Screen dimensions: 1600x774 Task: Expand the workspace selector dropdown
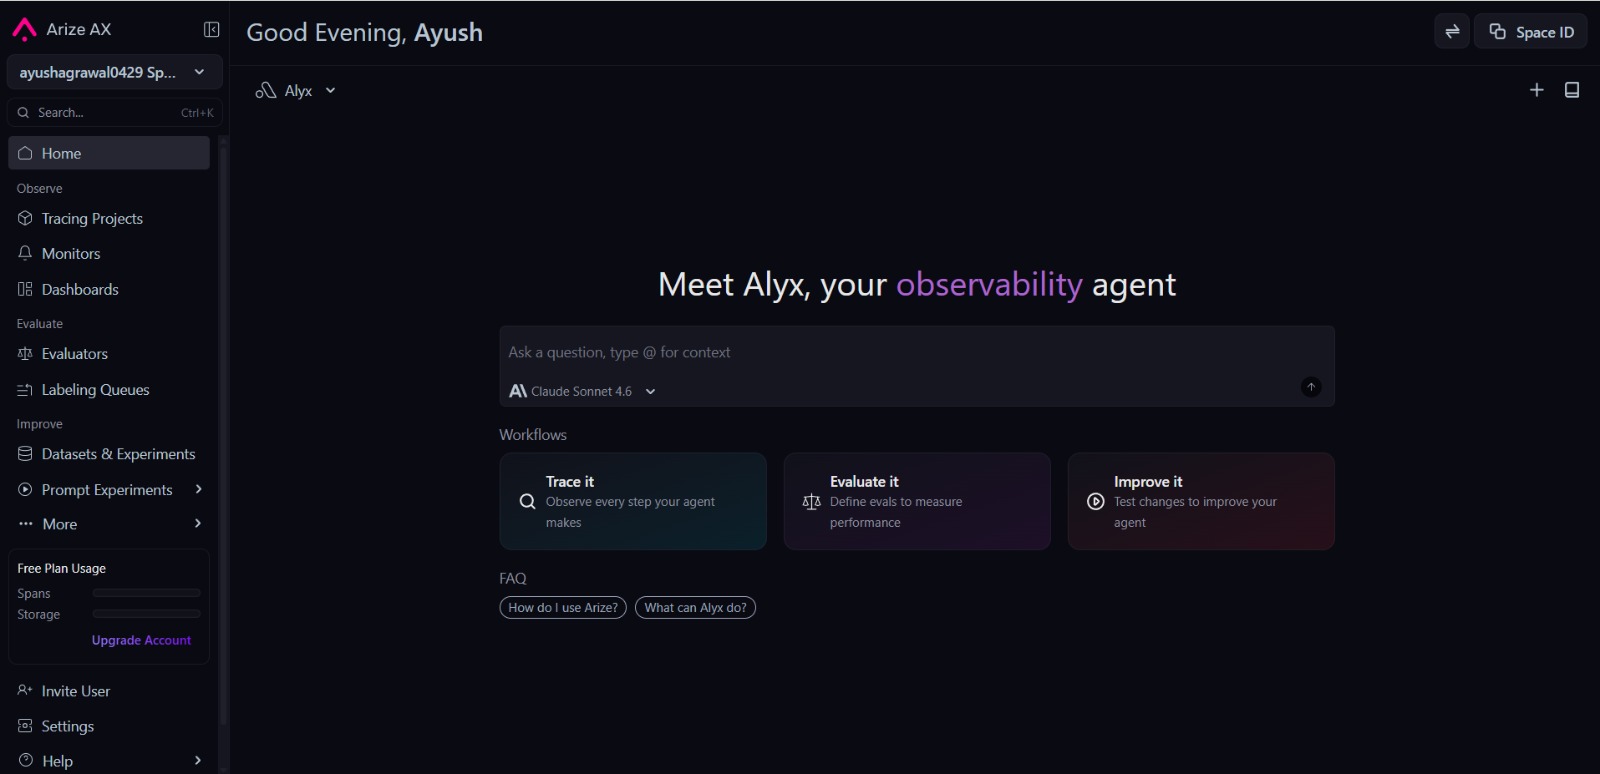114,72
